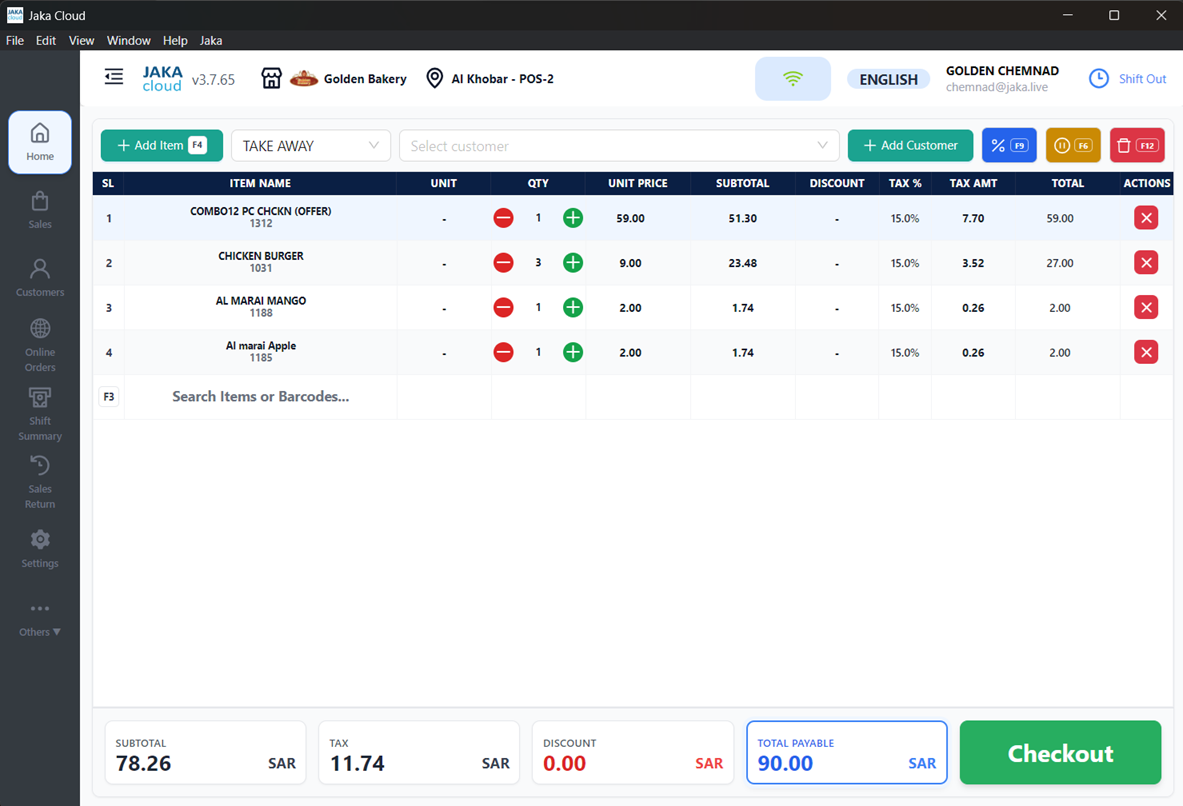
Task: Open the Customers section in the sidebar
Action: (x=40, y=277)
